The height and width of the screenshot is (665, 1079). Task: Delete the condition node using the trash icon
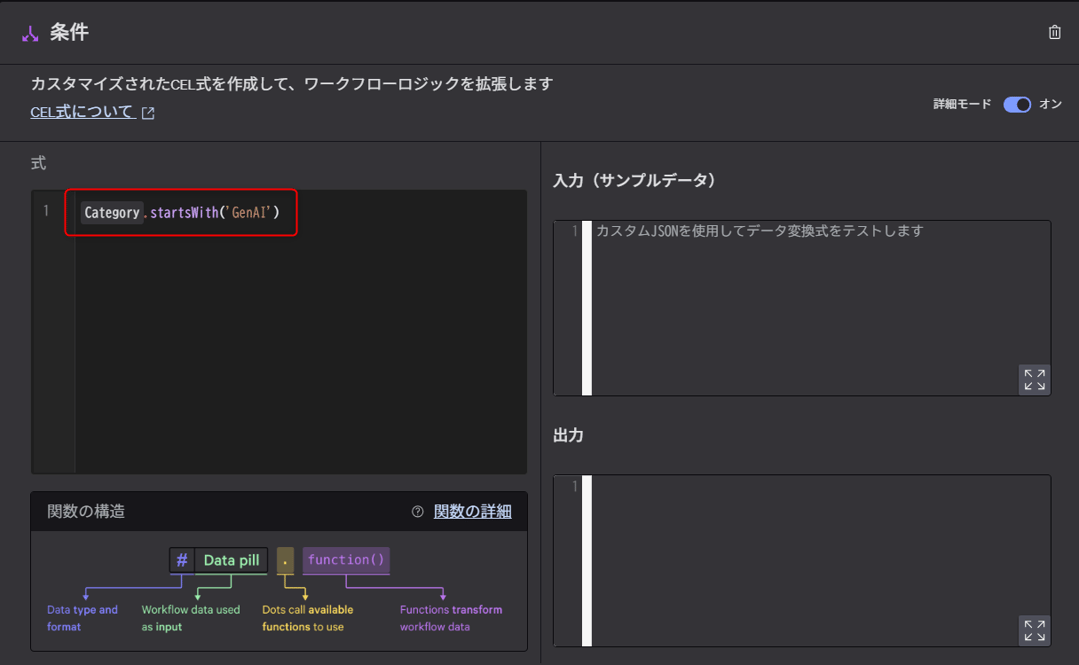click(1054, 32)
